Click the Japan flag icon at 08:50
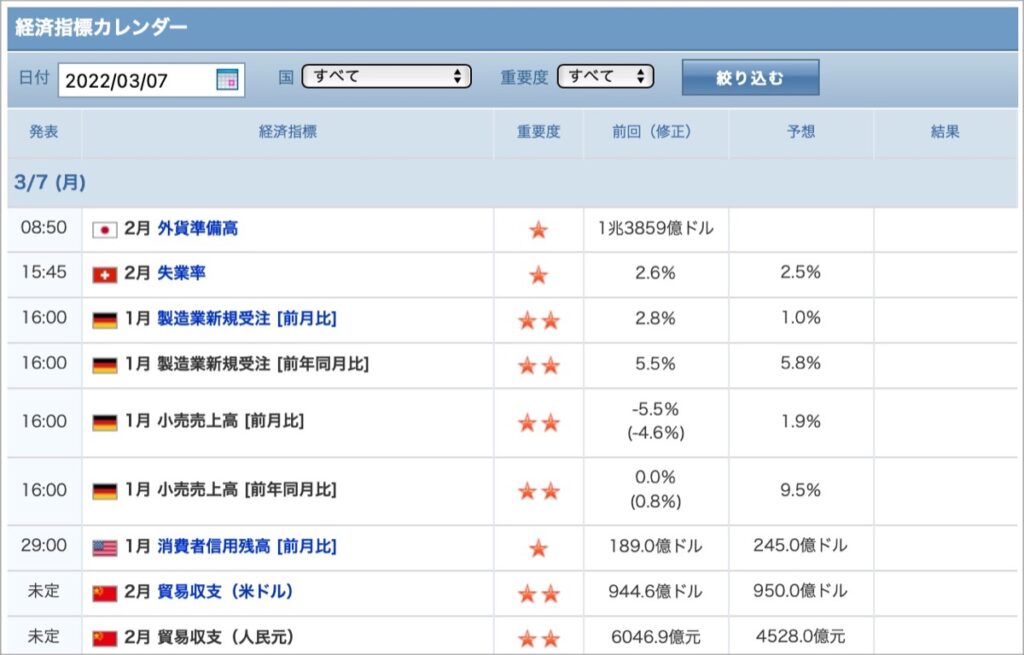 (x=104, y=230)
